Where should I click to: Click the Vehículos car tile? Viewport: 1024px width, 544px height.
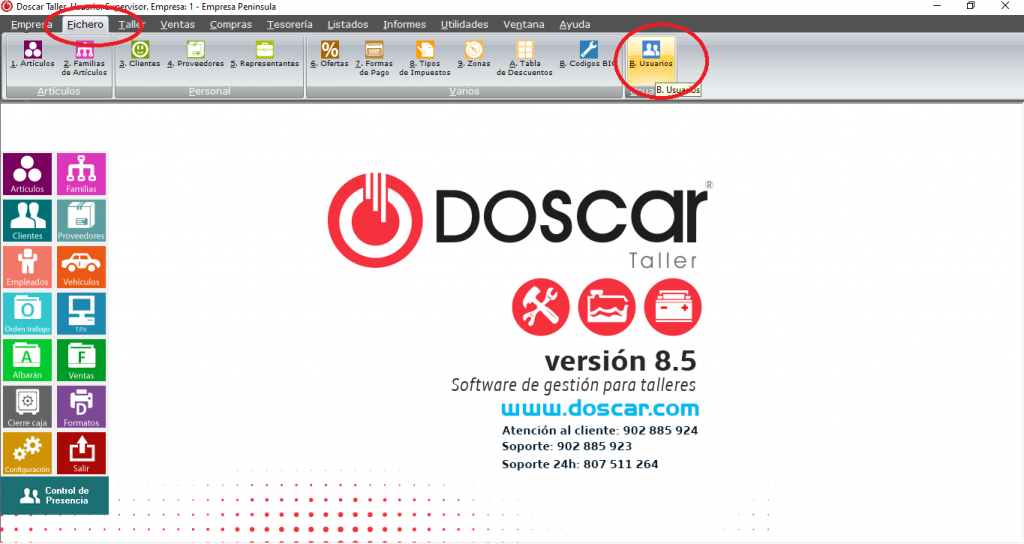coord(81,267)
